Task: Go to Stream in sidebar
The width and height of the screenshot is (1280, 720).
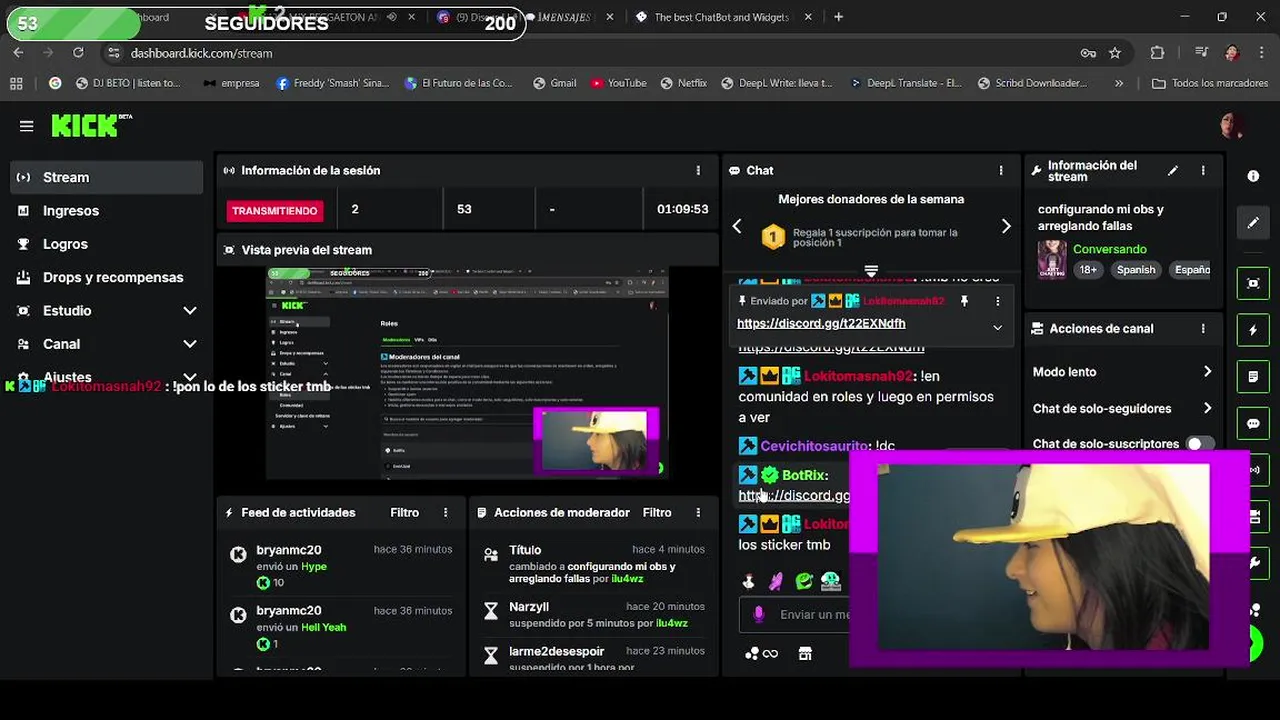Action: click(x=107, y=177)
